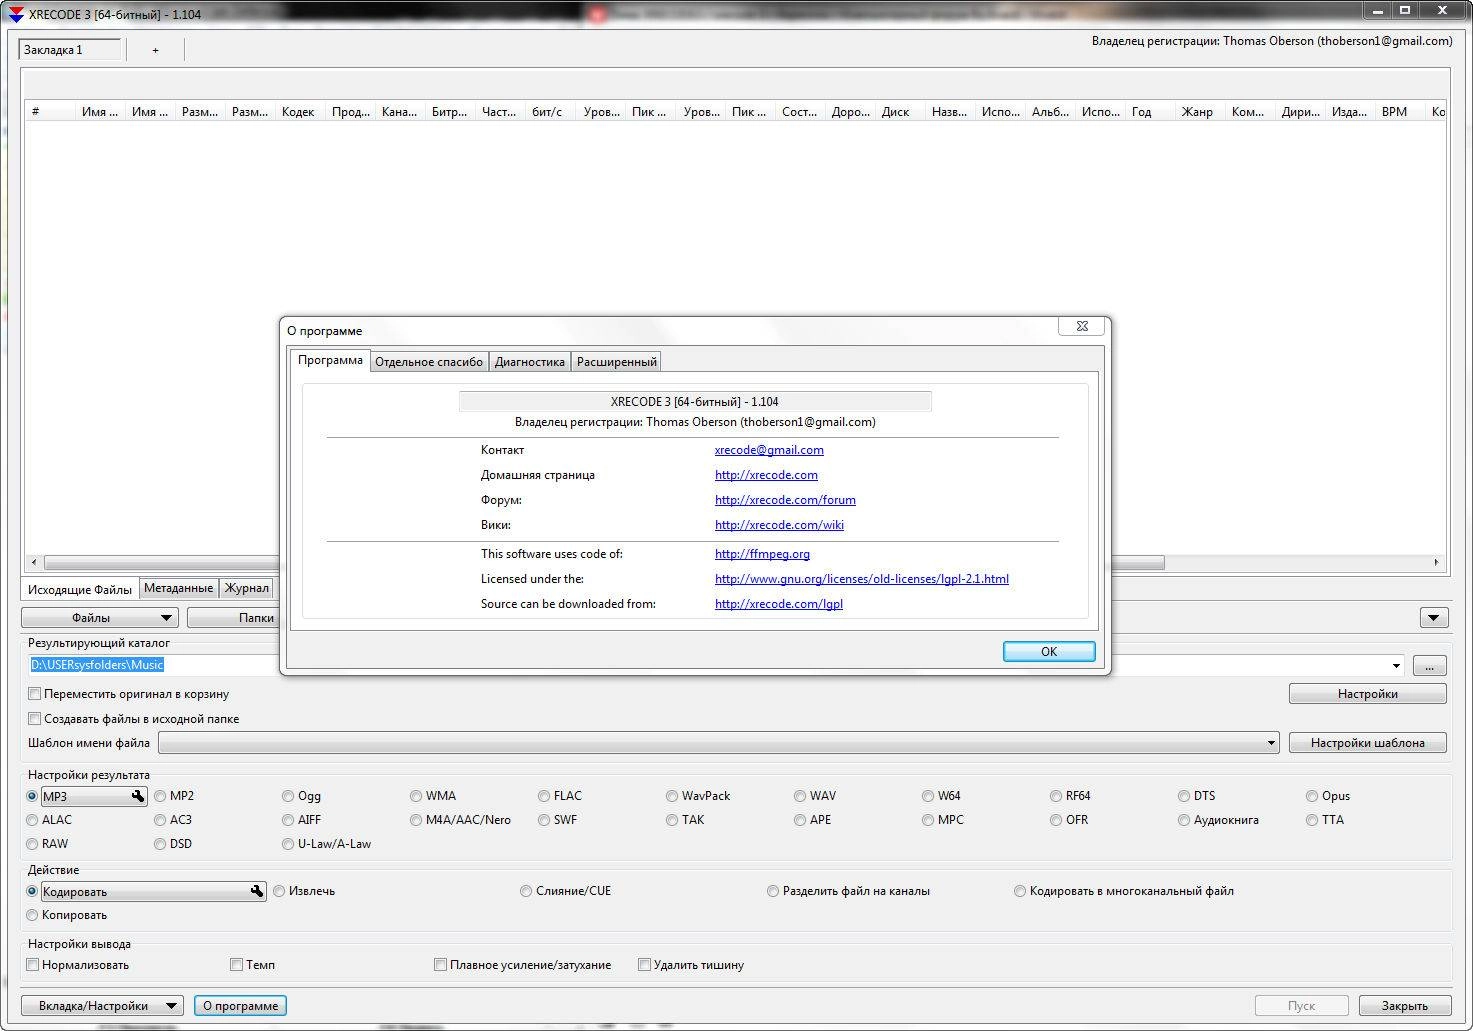The width and height of the screenshot is (1473, 1031).
Task: Click the Кодировать wrench settings icon
Action: tap(257, 891)
